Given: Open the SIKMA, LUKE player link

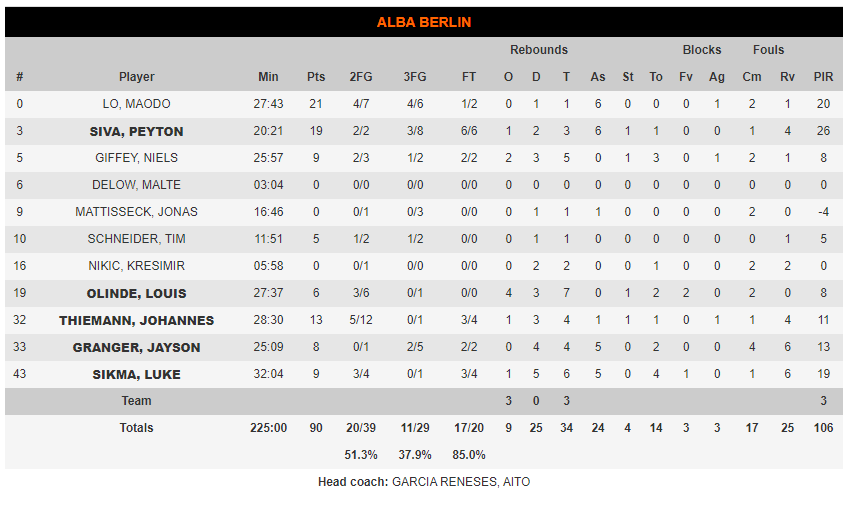Looking at the screenshot, I should 136,374.
